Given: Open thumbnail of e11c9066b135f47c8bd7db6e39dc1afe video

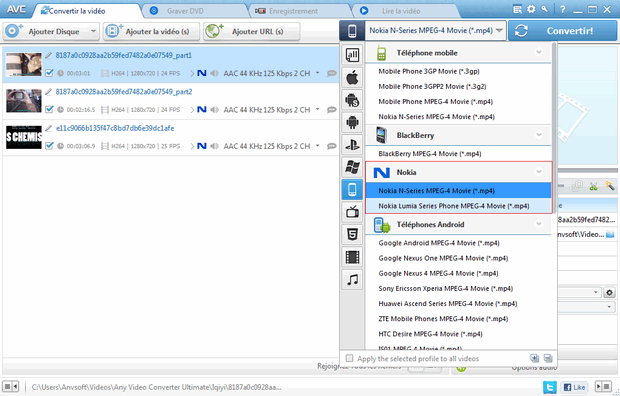Looking at the screenshot, I should coord(24,137).
